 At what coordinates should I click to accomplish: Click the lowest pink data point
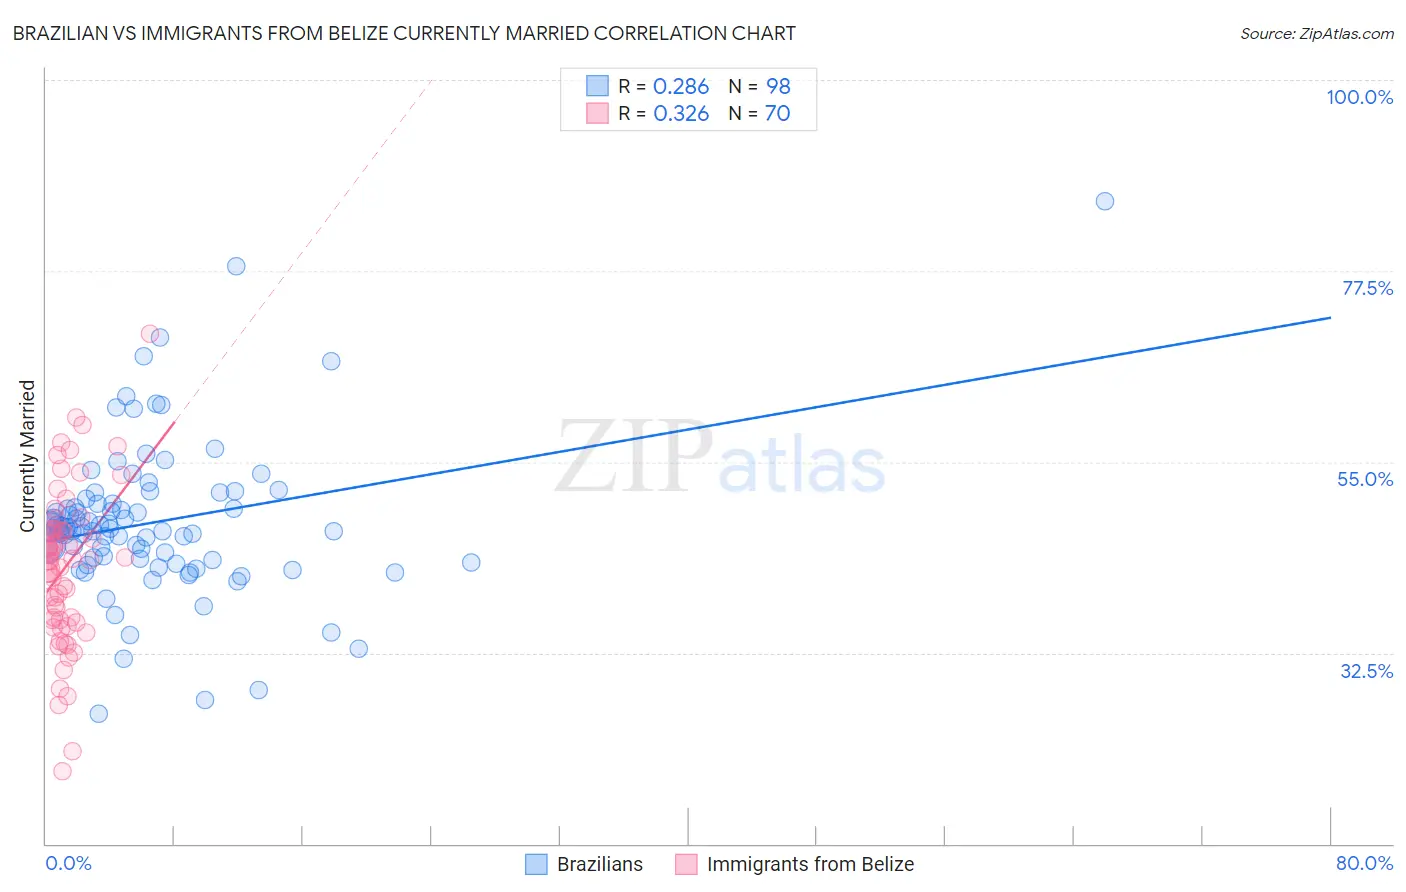(x=62, y=771)
